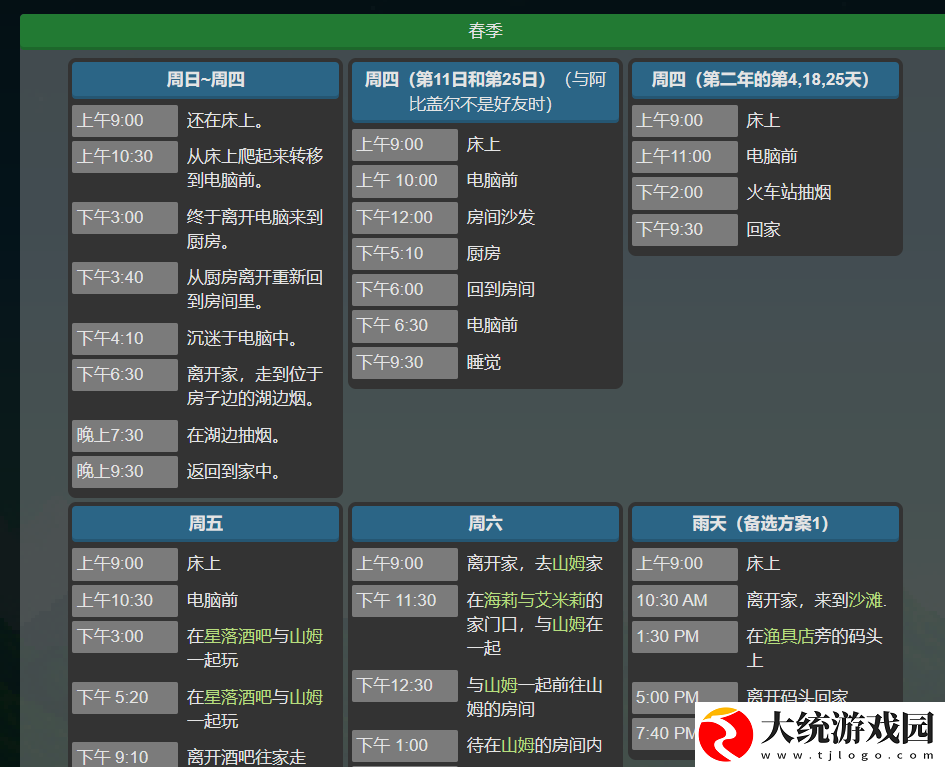This screenshot has height=767, width=945.
Task: Click the 山姆 link in Saturday's 下午 11:30 row
Action: point(569,624)
